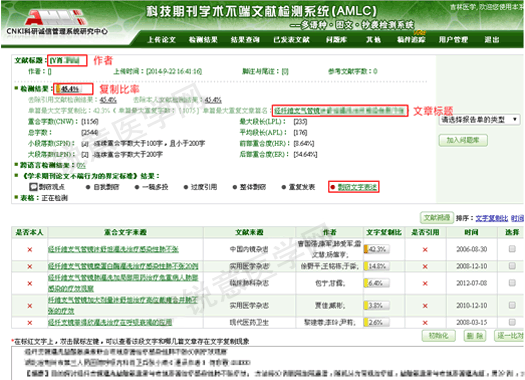Click the 文献标题 title field

67,60
